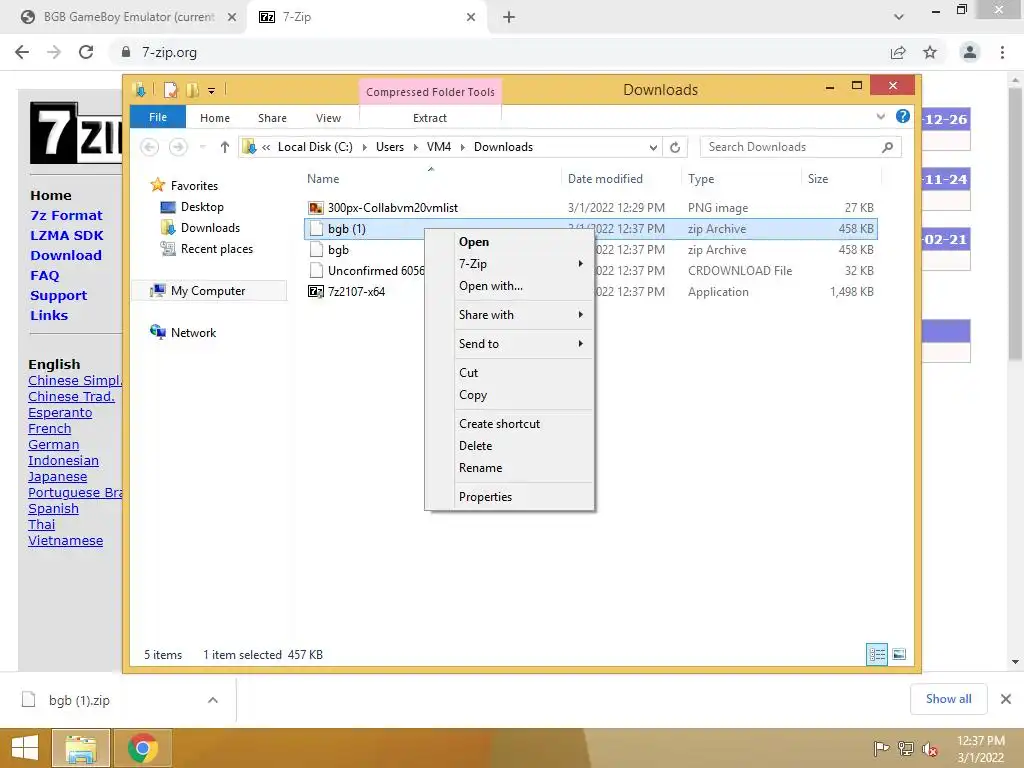Click Chrome's reload page icon
Viewport: 1024px width, 768px height.
[86, 52]
